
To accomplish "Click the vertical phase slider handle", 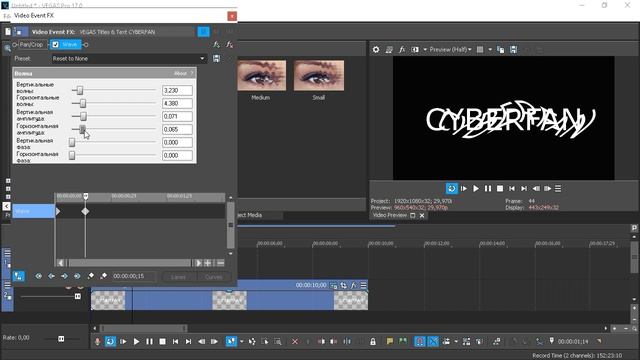I will pos(72,142).
